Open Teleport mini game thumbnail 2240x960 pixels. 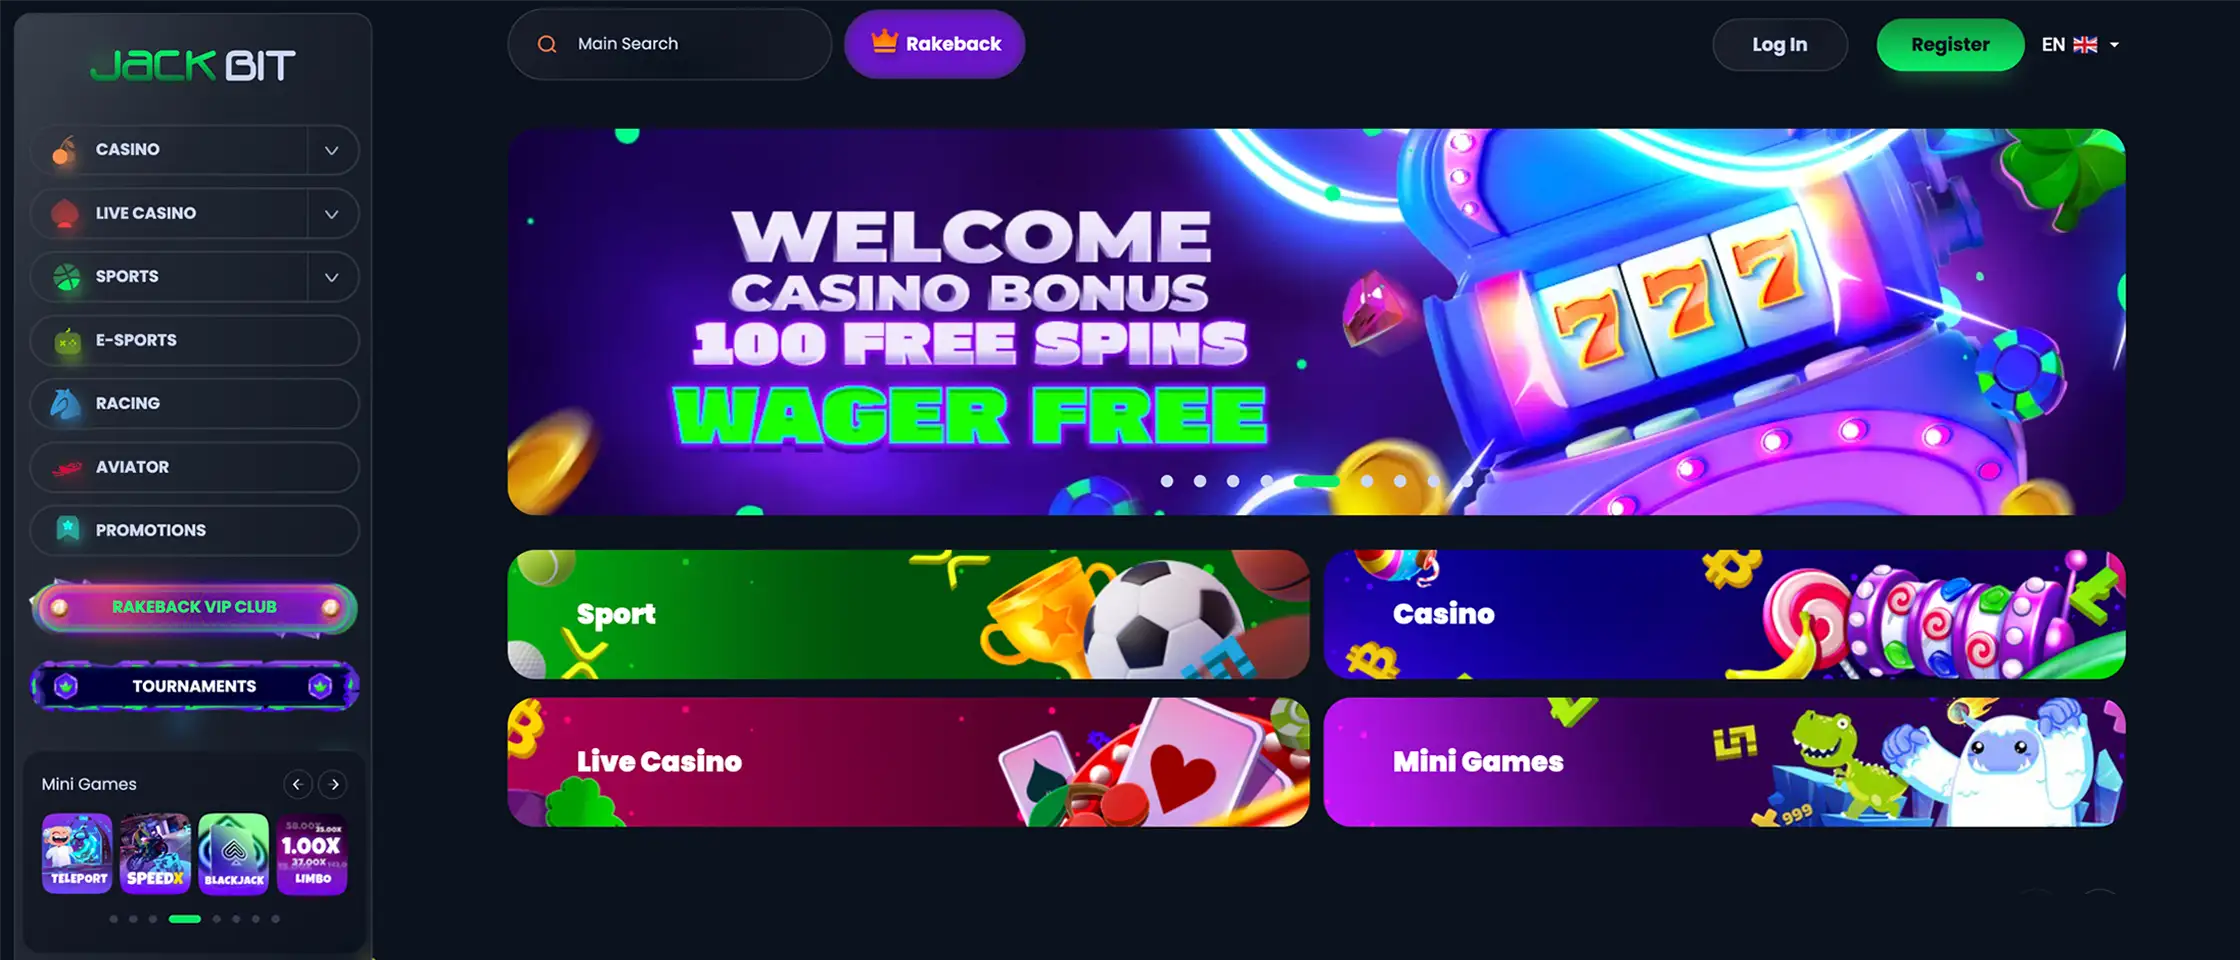[x=77, y=853]
